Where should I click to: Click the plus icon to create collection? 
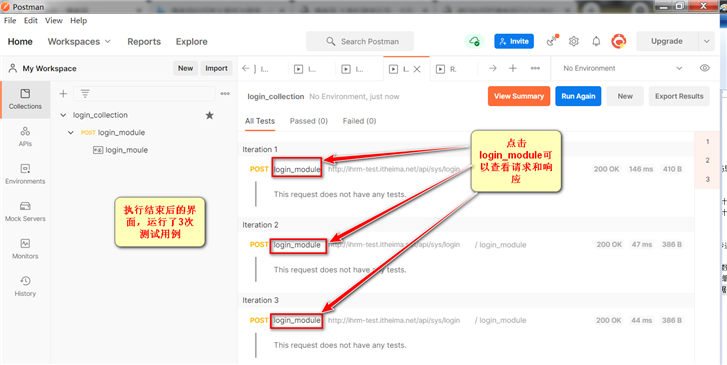[x=63, y=94]
